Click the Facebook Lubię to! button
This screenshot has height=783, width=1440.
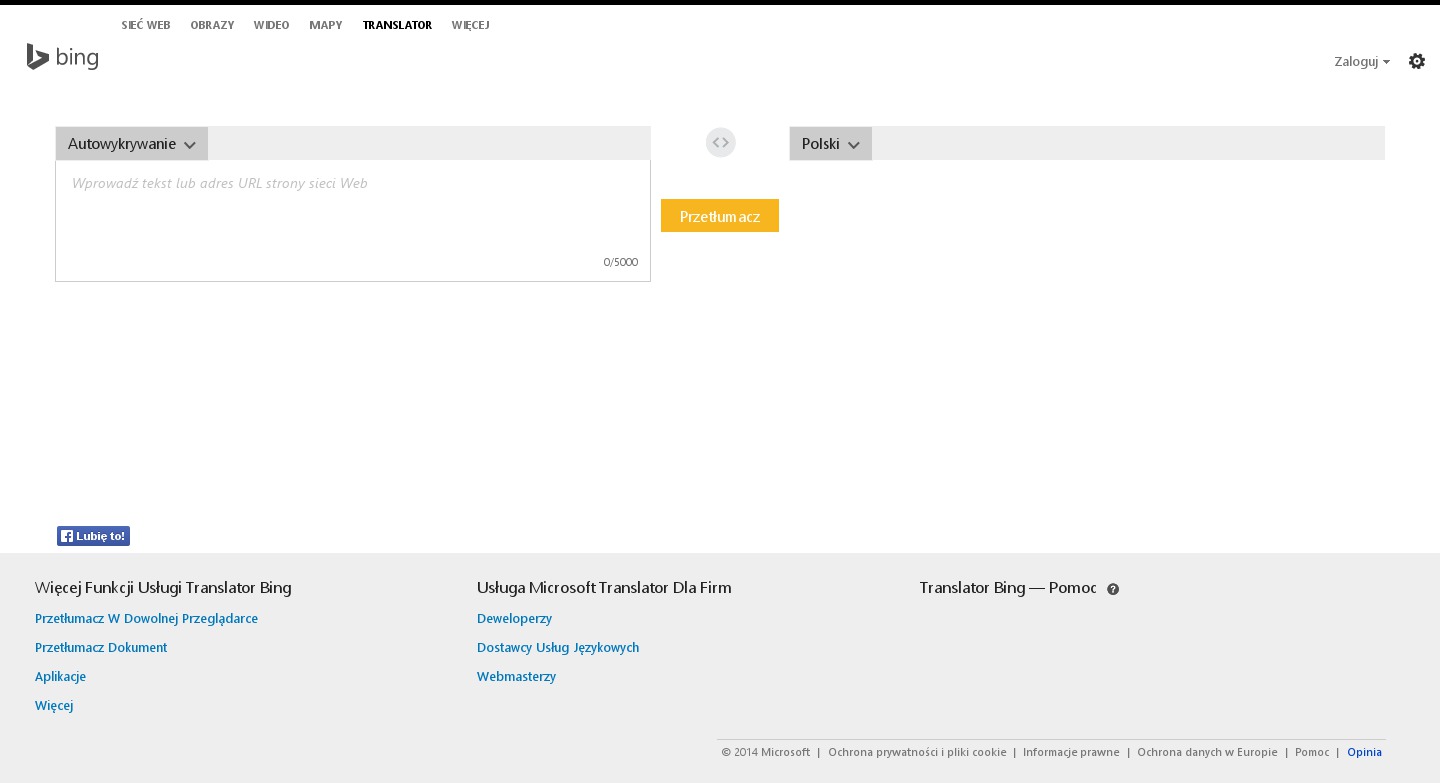point(93,536)
